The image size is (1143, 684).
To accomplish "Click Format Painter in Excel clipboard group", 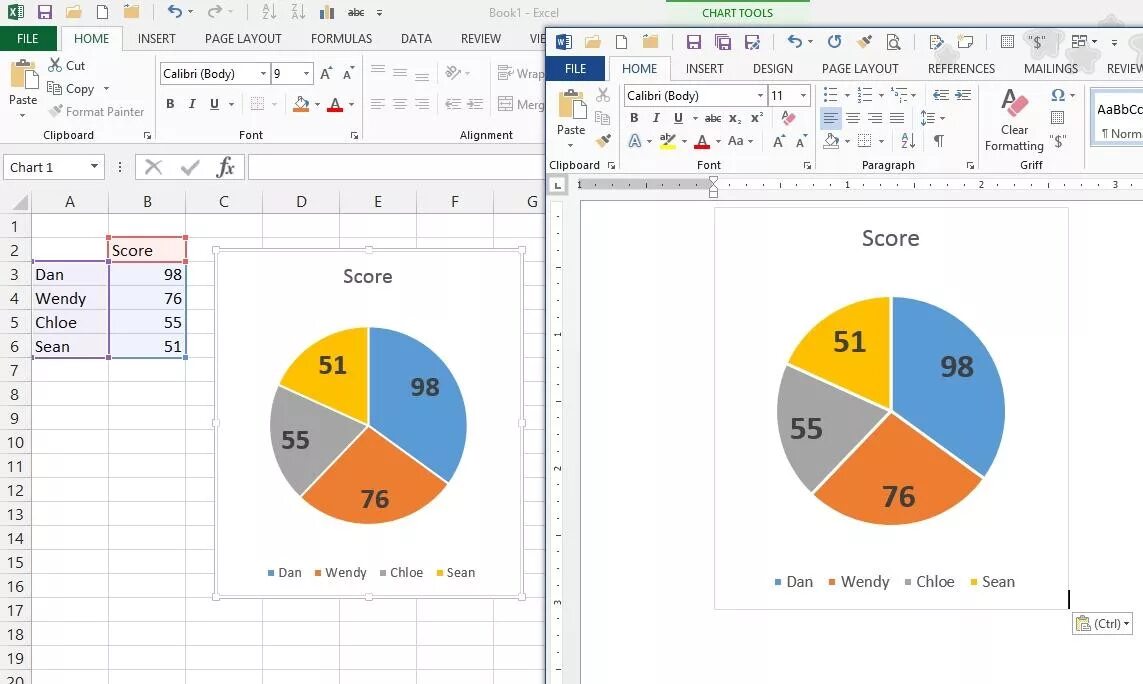I will [x=96, y=112].
